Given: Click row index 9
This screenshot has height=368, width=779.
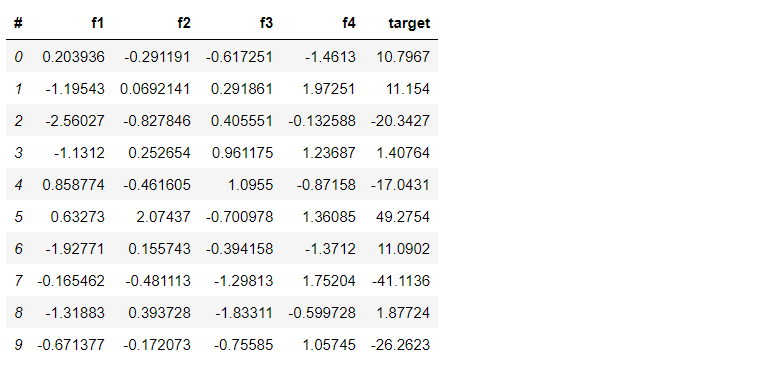Looking at the screenshot, I should coord(18,345).
